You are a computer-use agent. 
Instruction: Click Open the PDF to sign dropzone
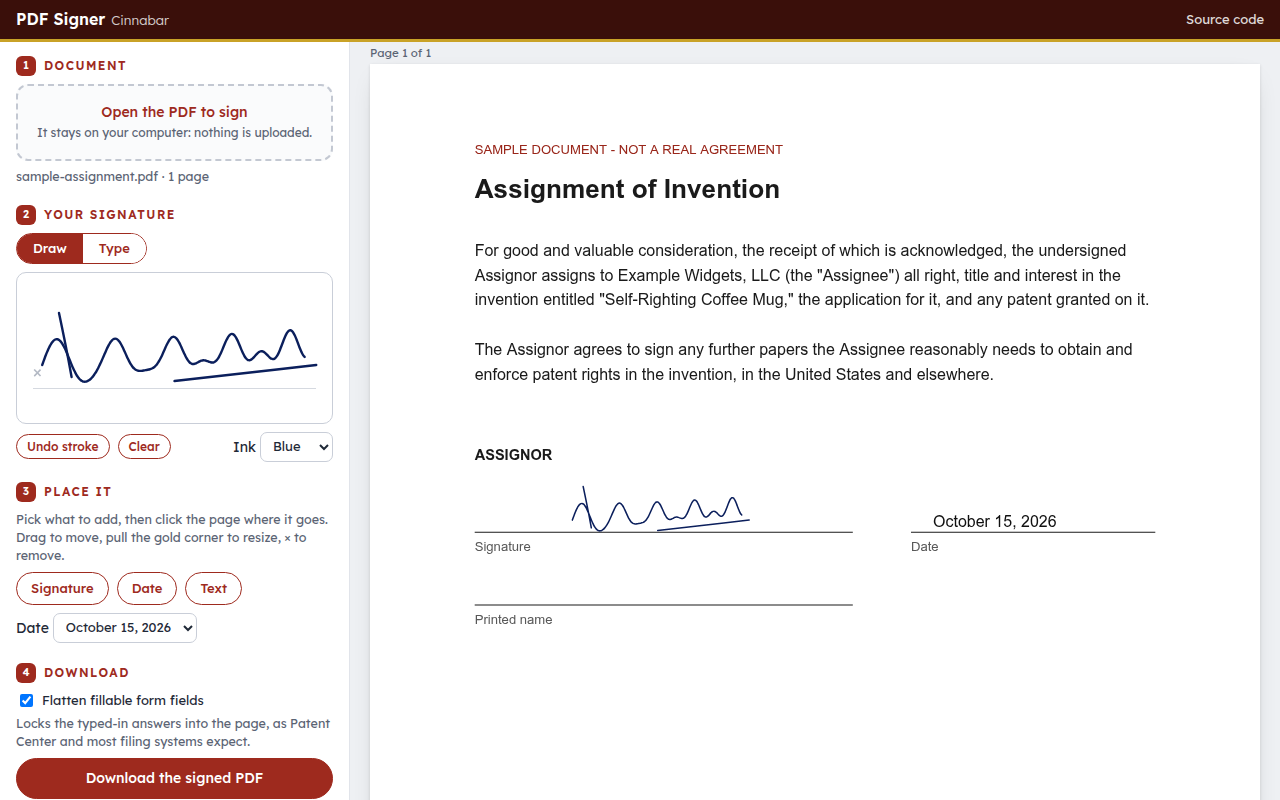(x=174, y=122)
